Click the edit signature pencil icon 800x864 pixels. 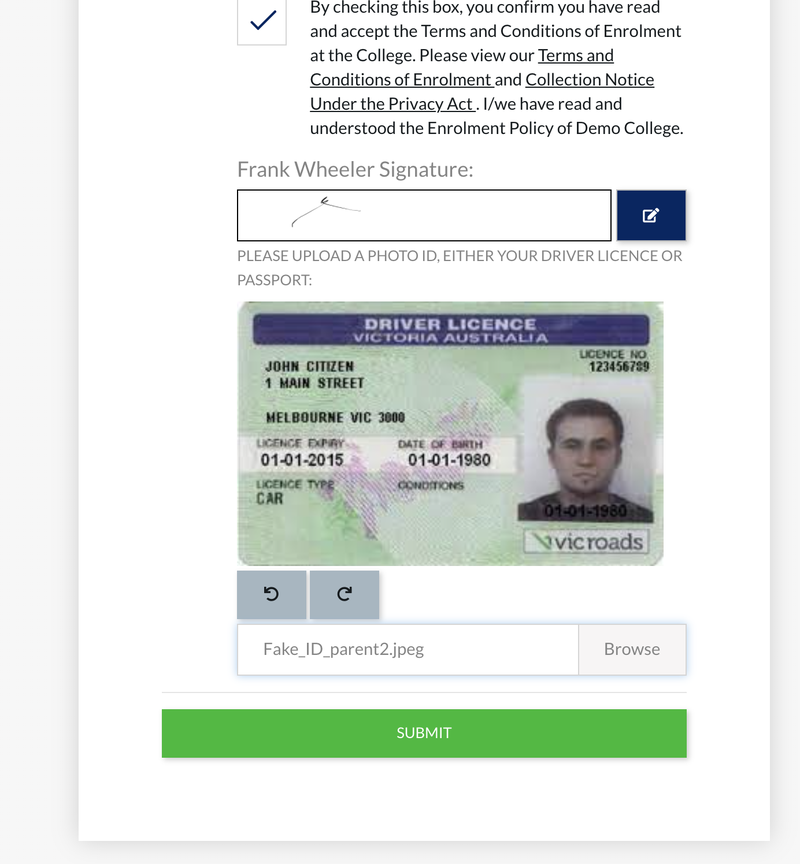[651, 215]
